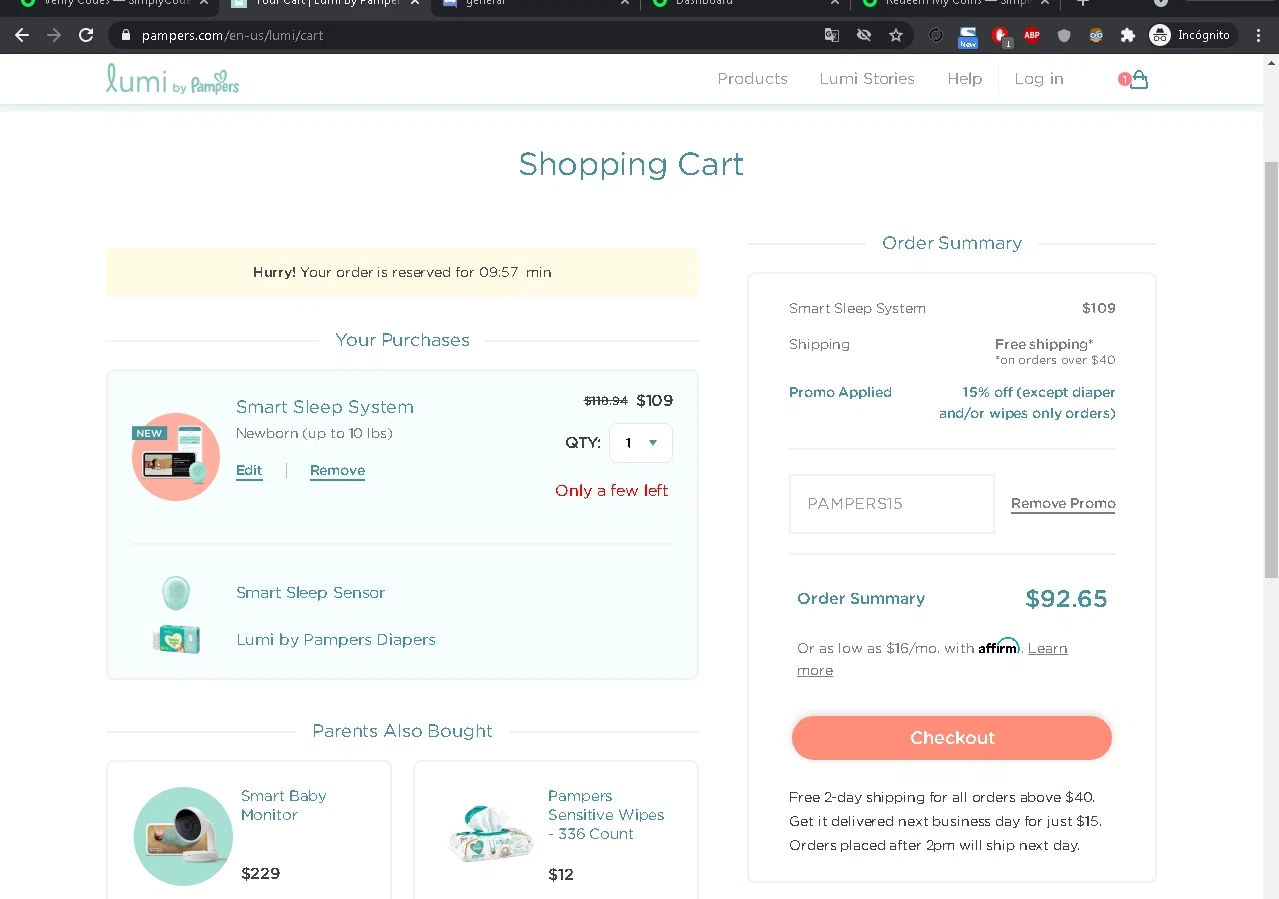Click the $92.65 order total
Screen dimensions: 1279x899
(1066, 599)
